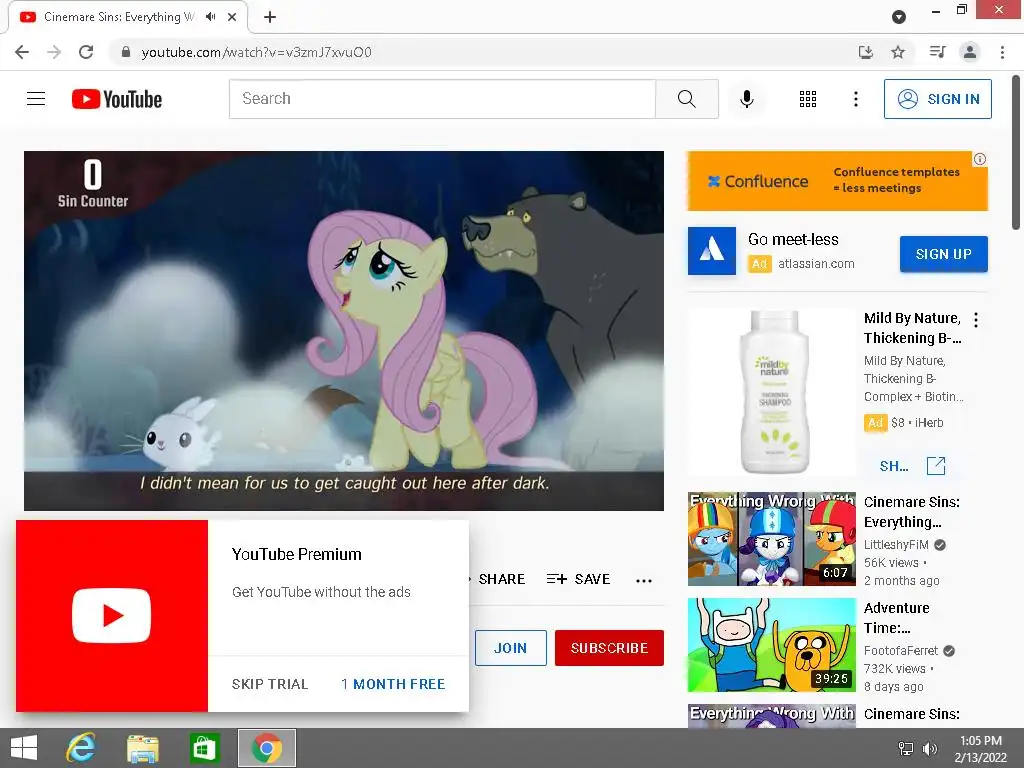Launch Internet Explorer from taskbar
Screen dimensions: 1024x768
coord(82,748)
